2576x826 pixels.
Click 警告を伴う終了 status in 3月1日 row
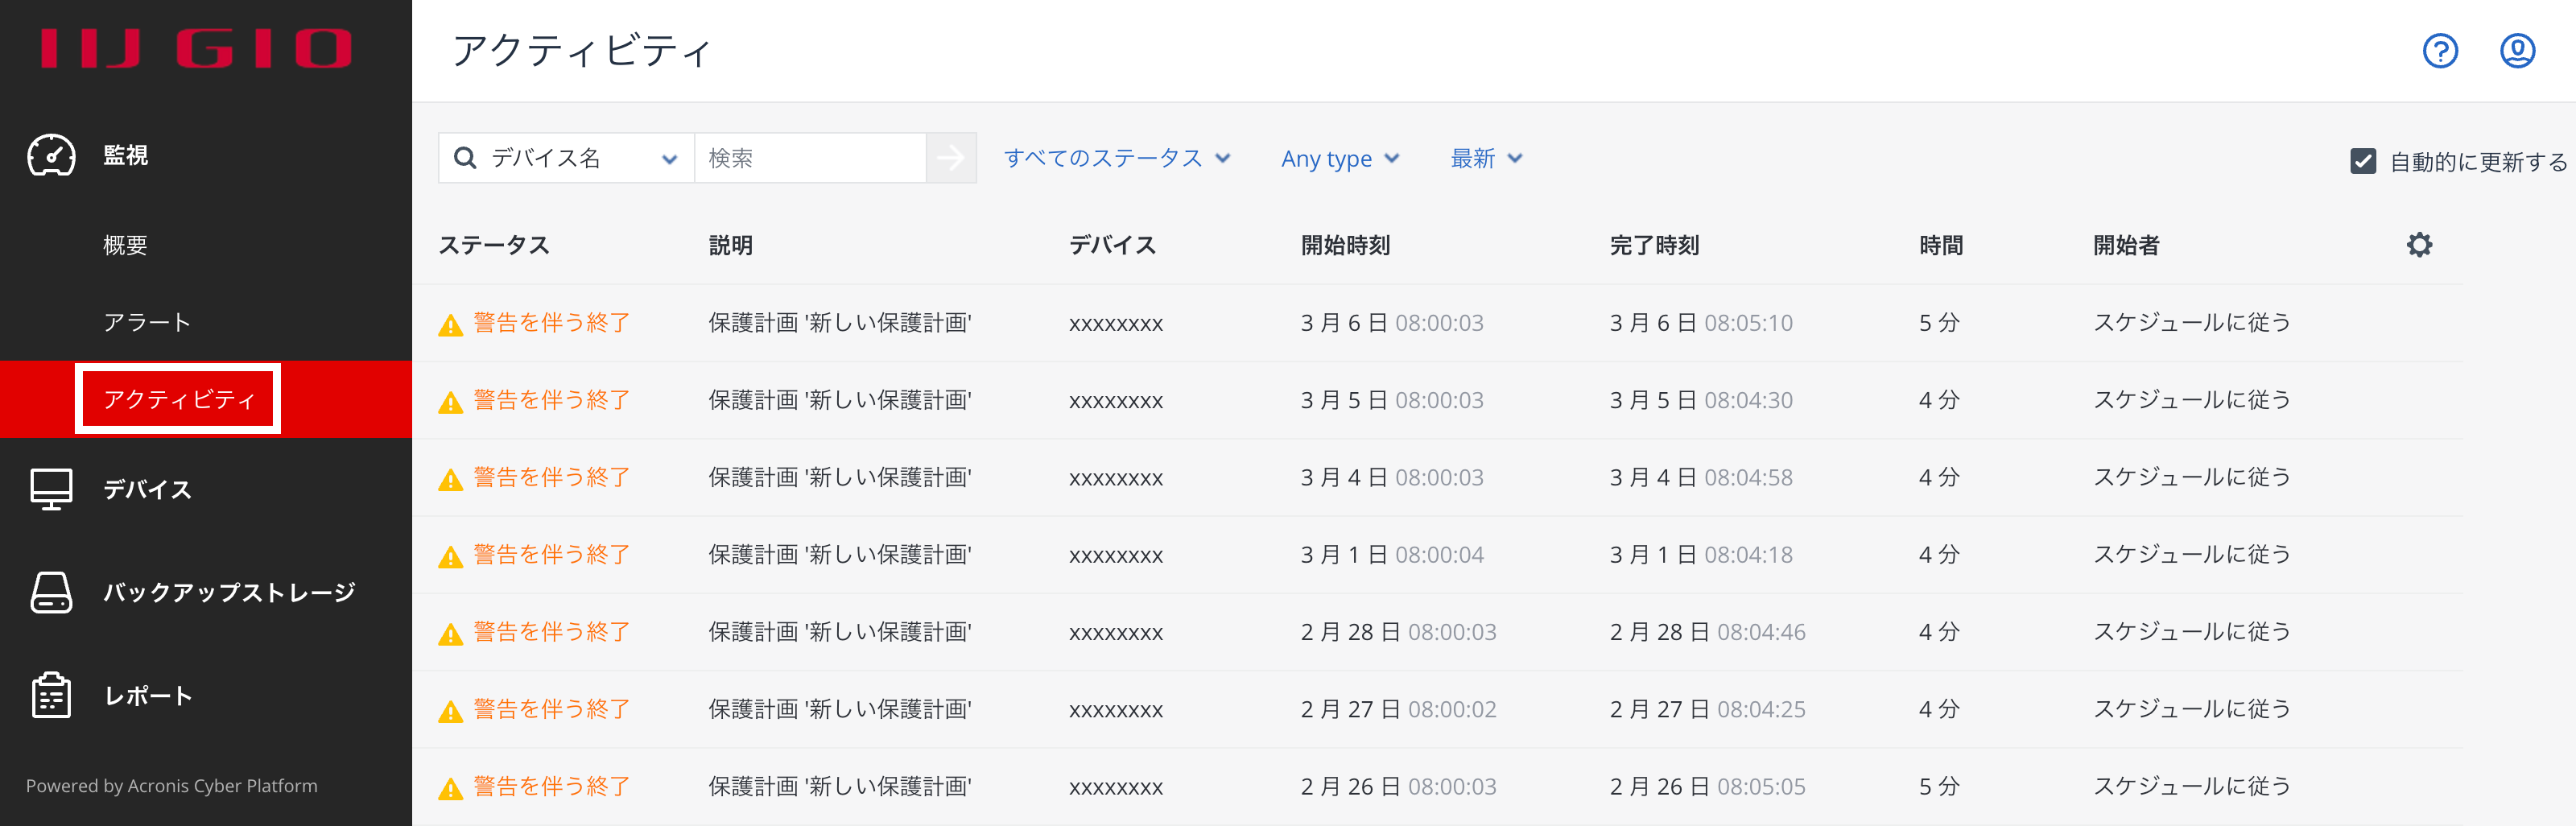coord(552,554)
